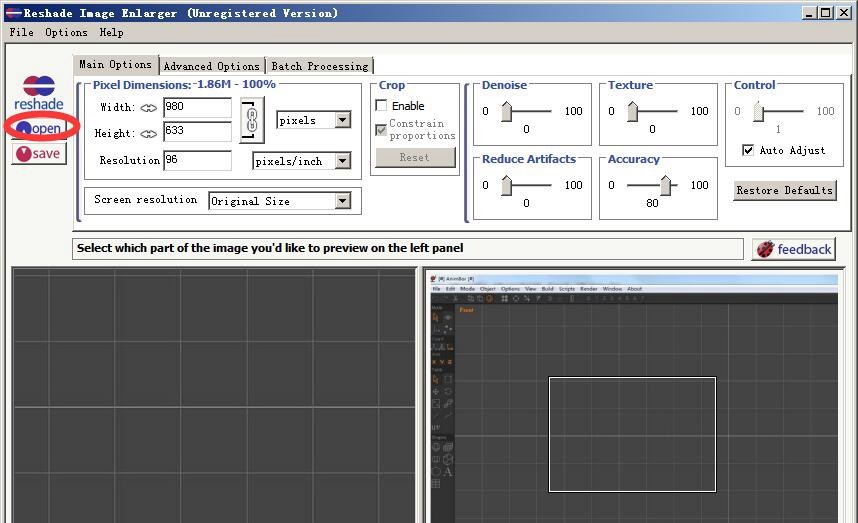Click the Width input field
Image resolution: width=858 pixels, height=523 pixels.
pyautogui.click(x=198, y=107)
